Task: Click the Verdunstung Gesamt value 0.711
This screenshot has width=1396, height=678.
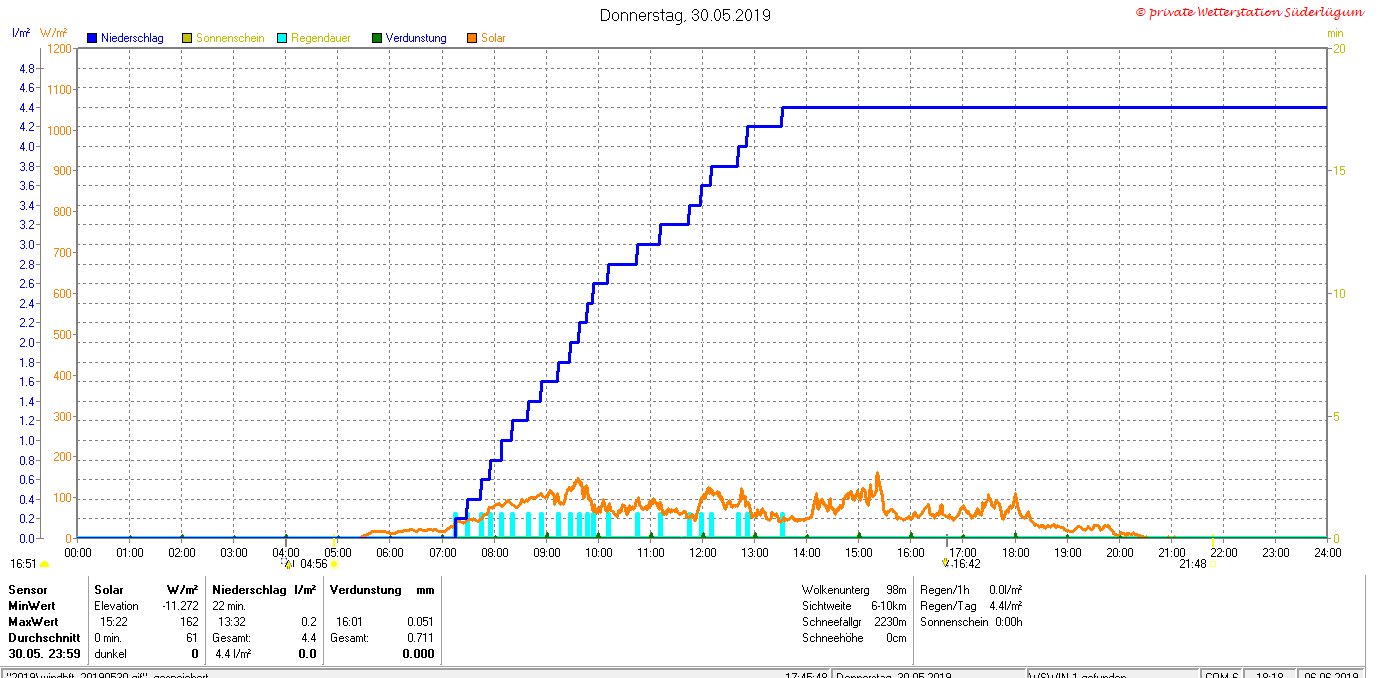Action: click(x=420, y=638)
